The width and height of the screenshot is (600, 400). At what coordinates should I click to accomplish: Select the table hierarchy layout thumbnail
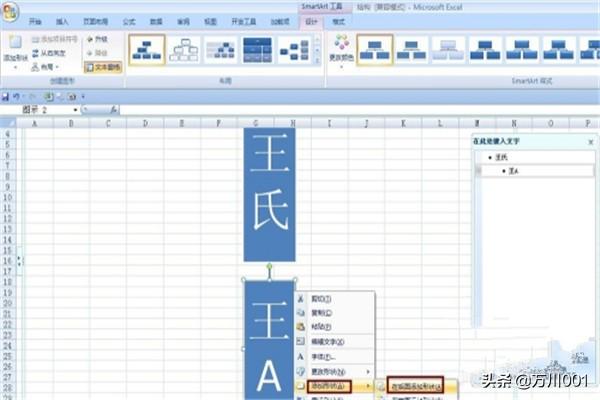(257, 50)
